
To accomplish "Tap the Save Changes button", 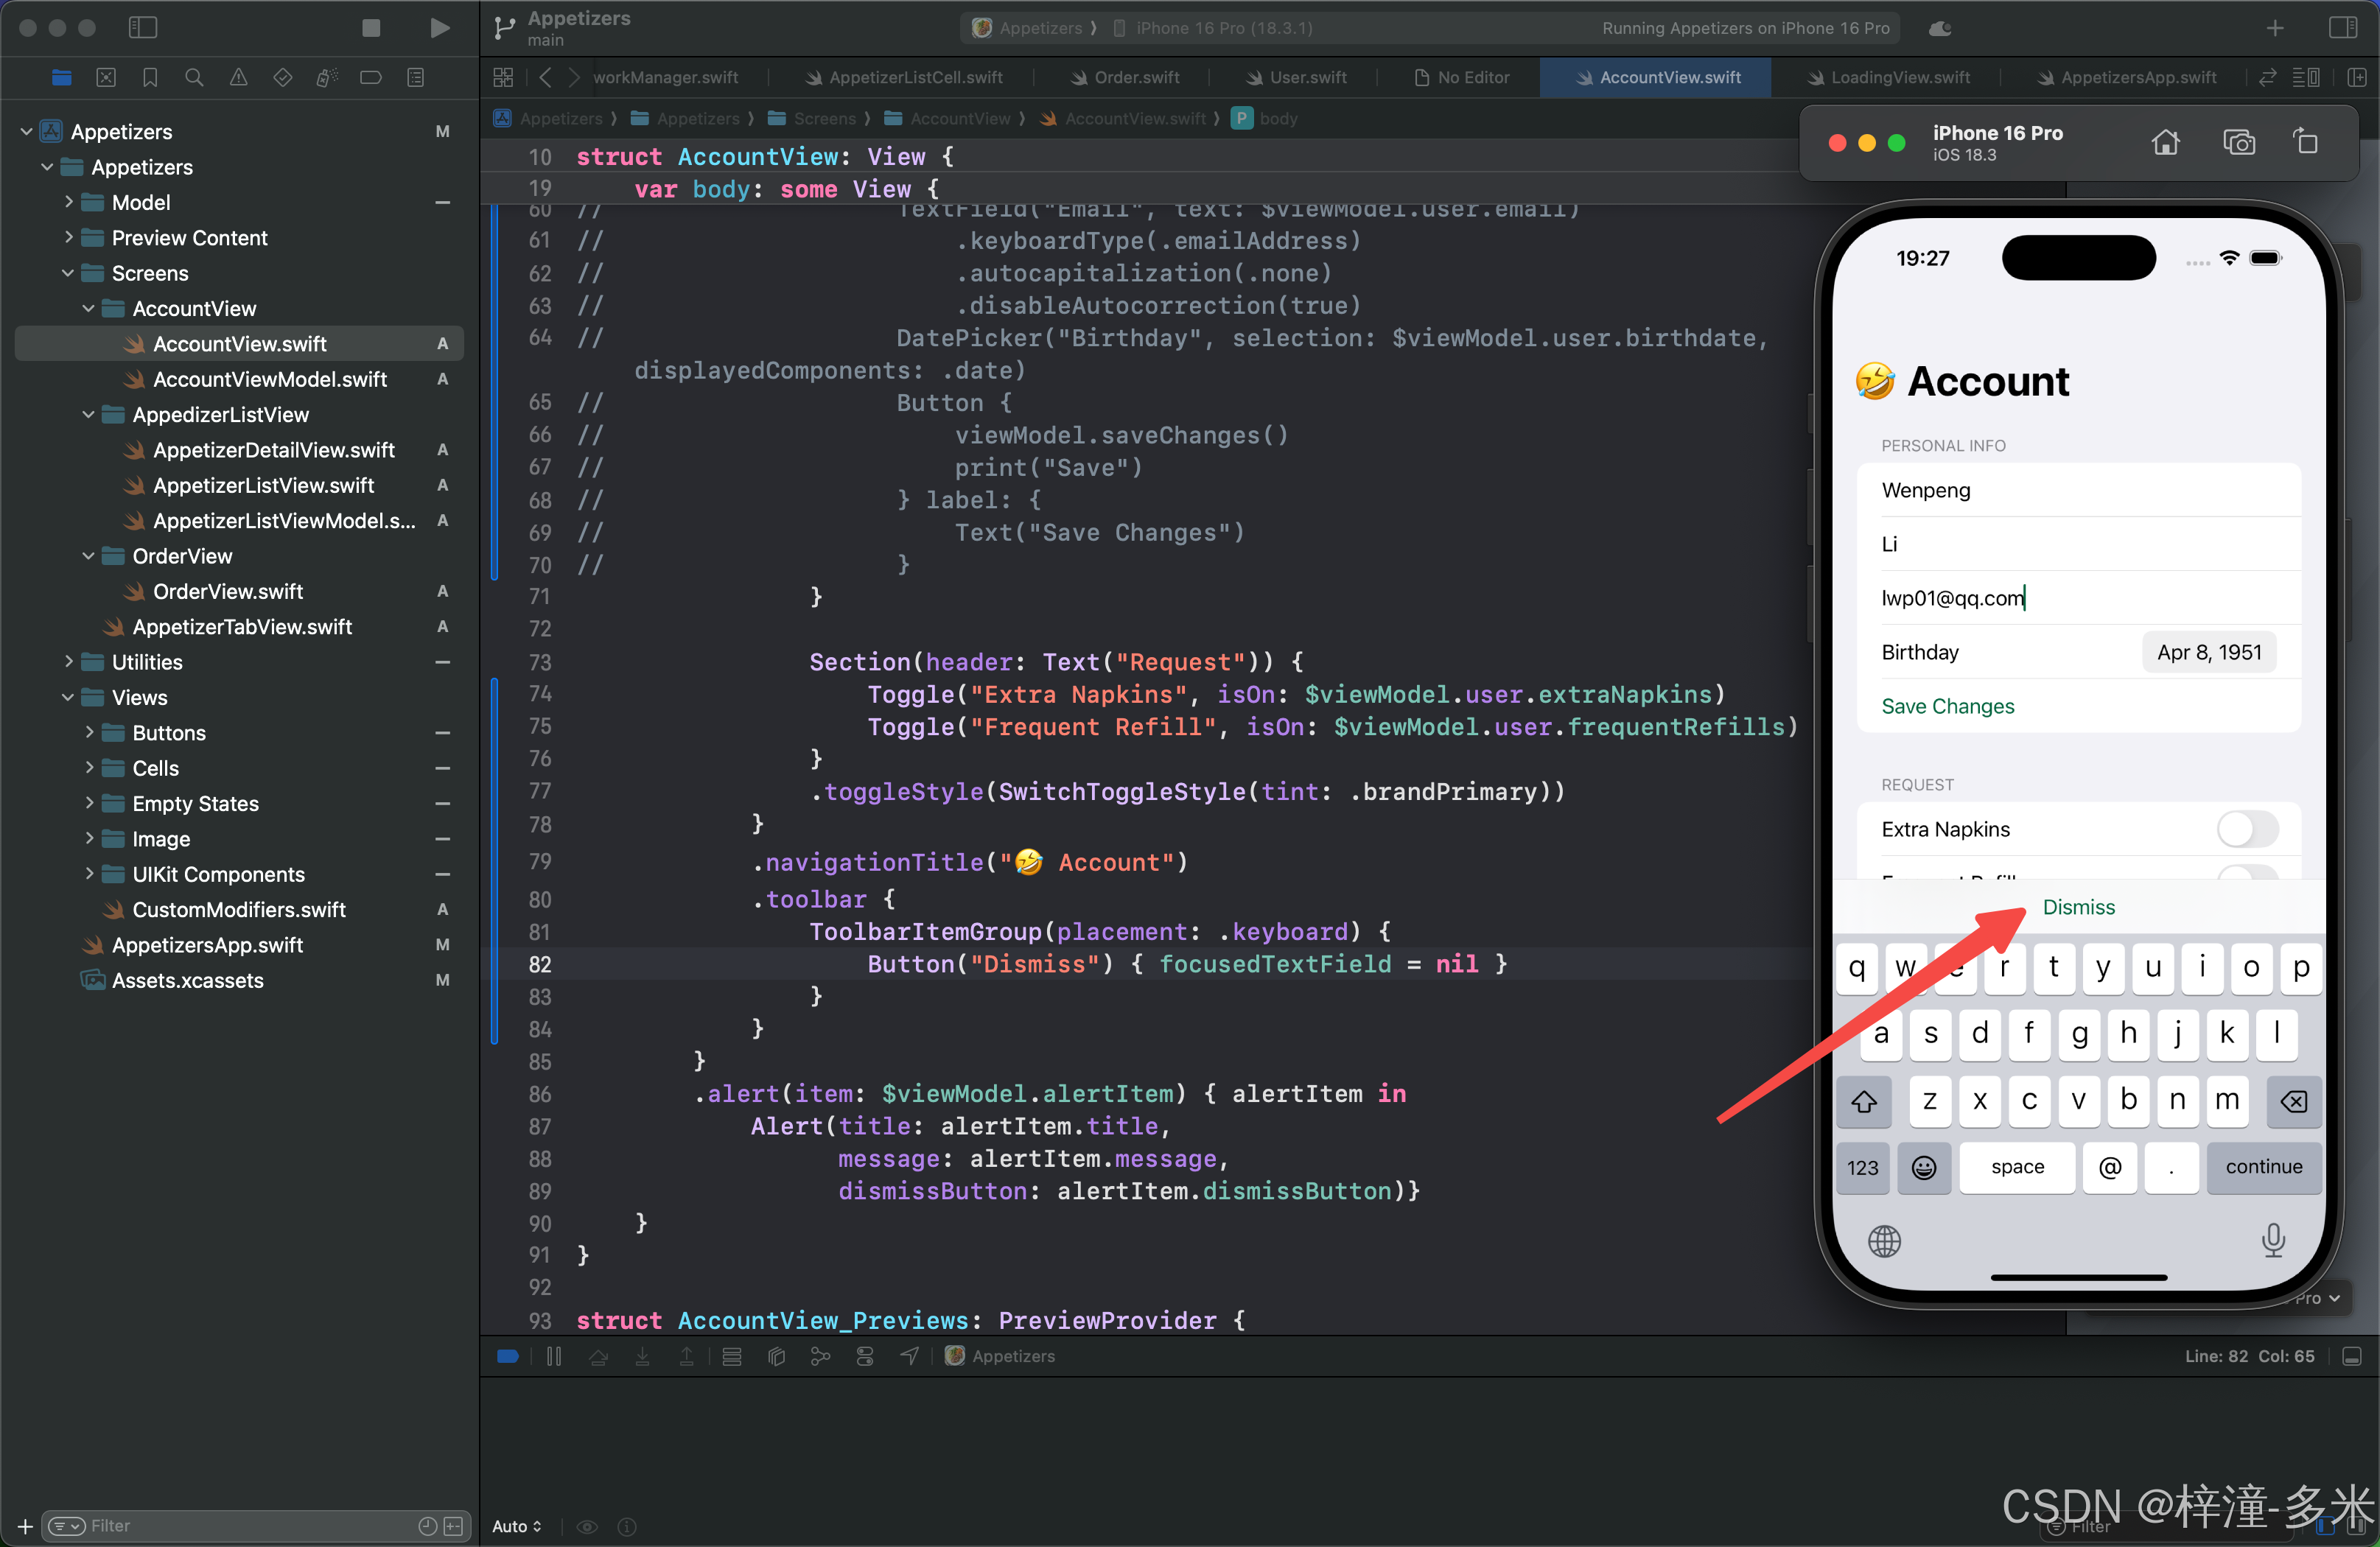I will coord(1947,706).
